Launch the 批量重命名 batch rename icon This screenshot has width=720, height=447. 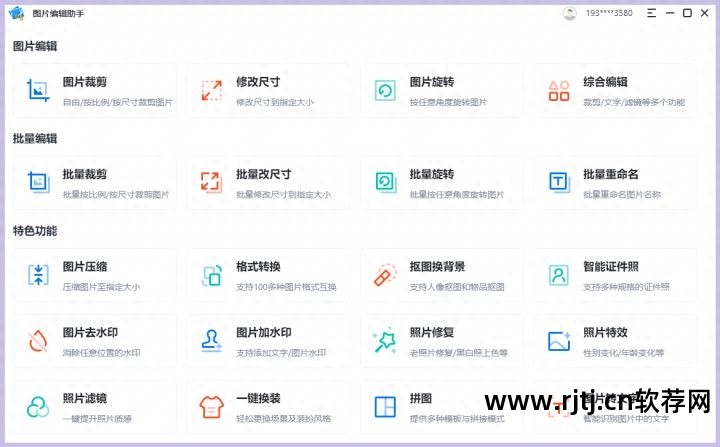tap(559, 182)
